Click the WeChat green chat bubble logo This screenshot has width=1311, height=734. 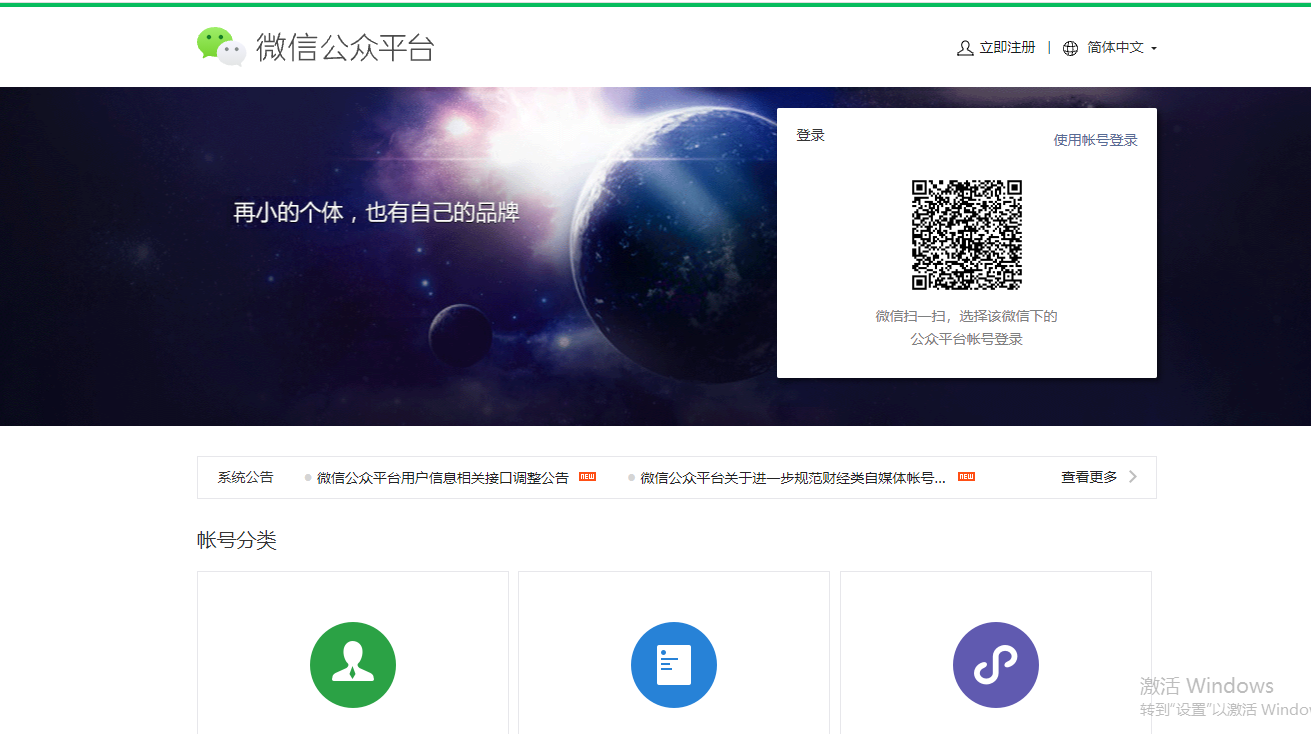point(221,46)
